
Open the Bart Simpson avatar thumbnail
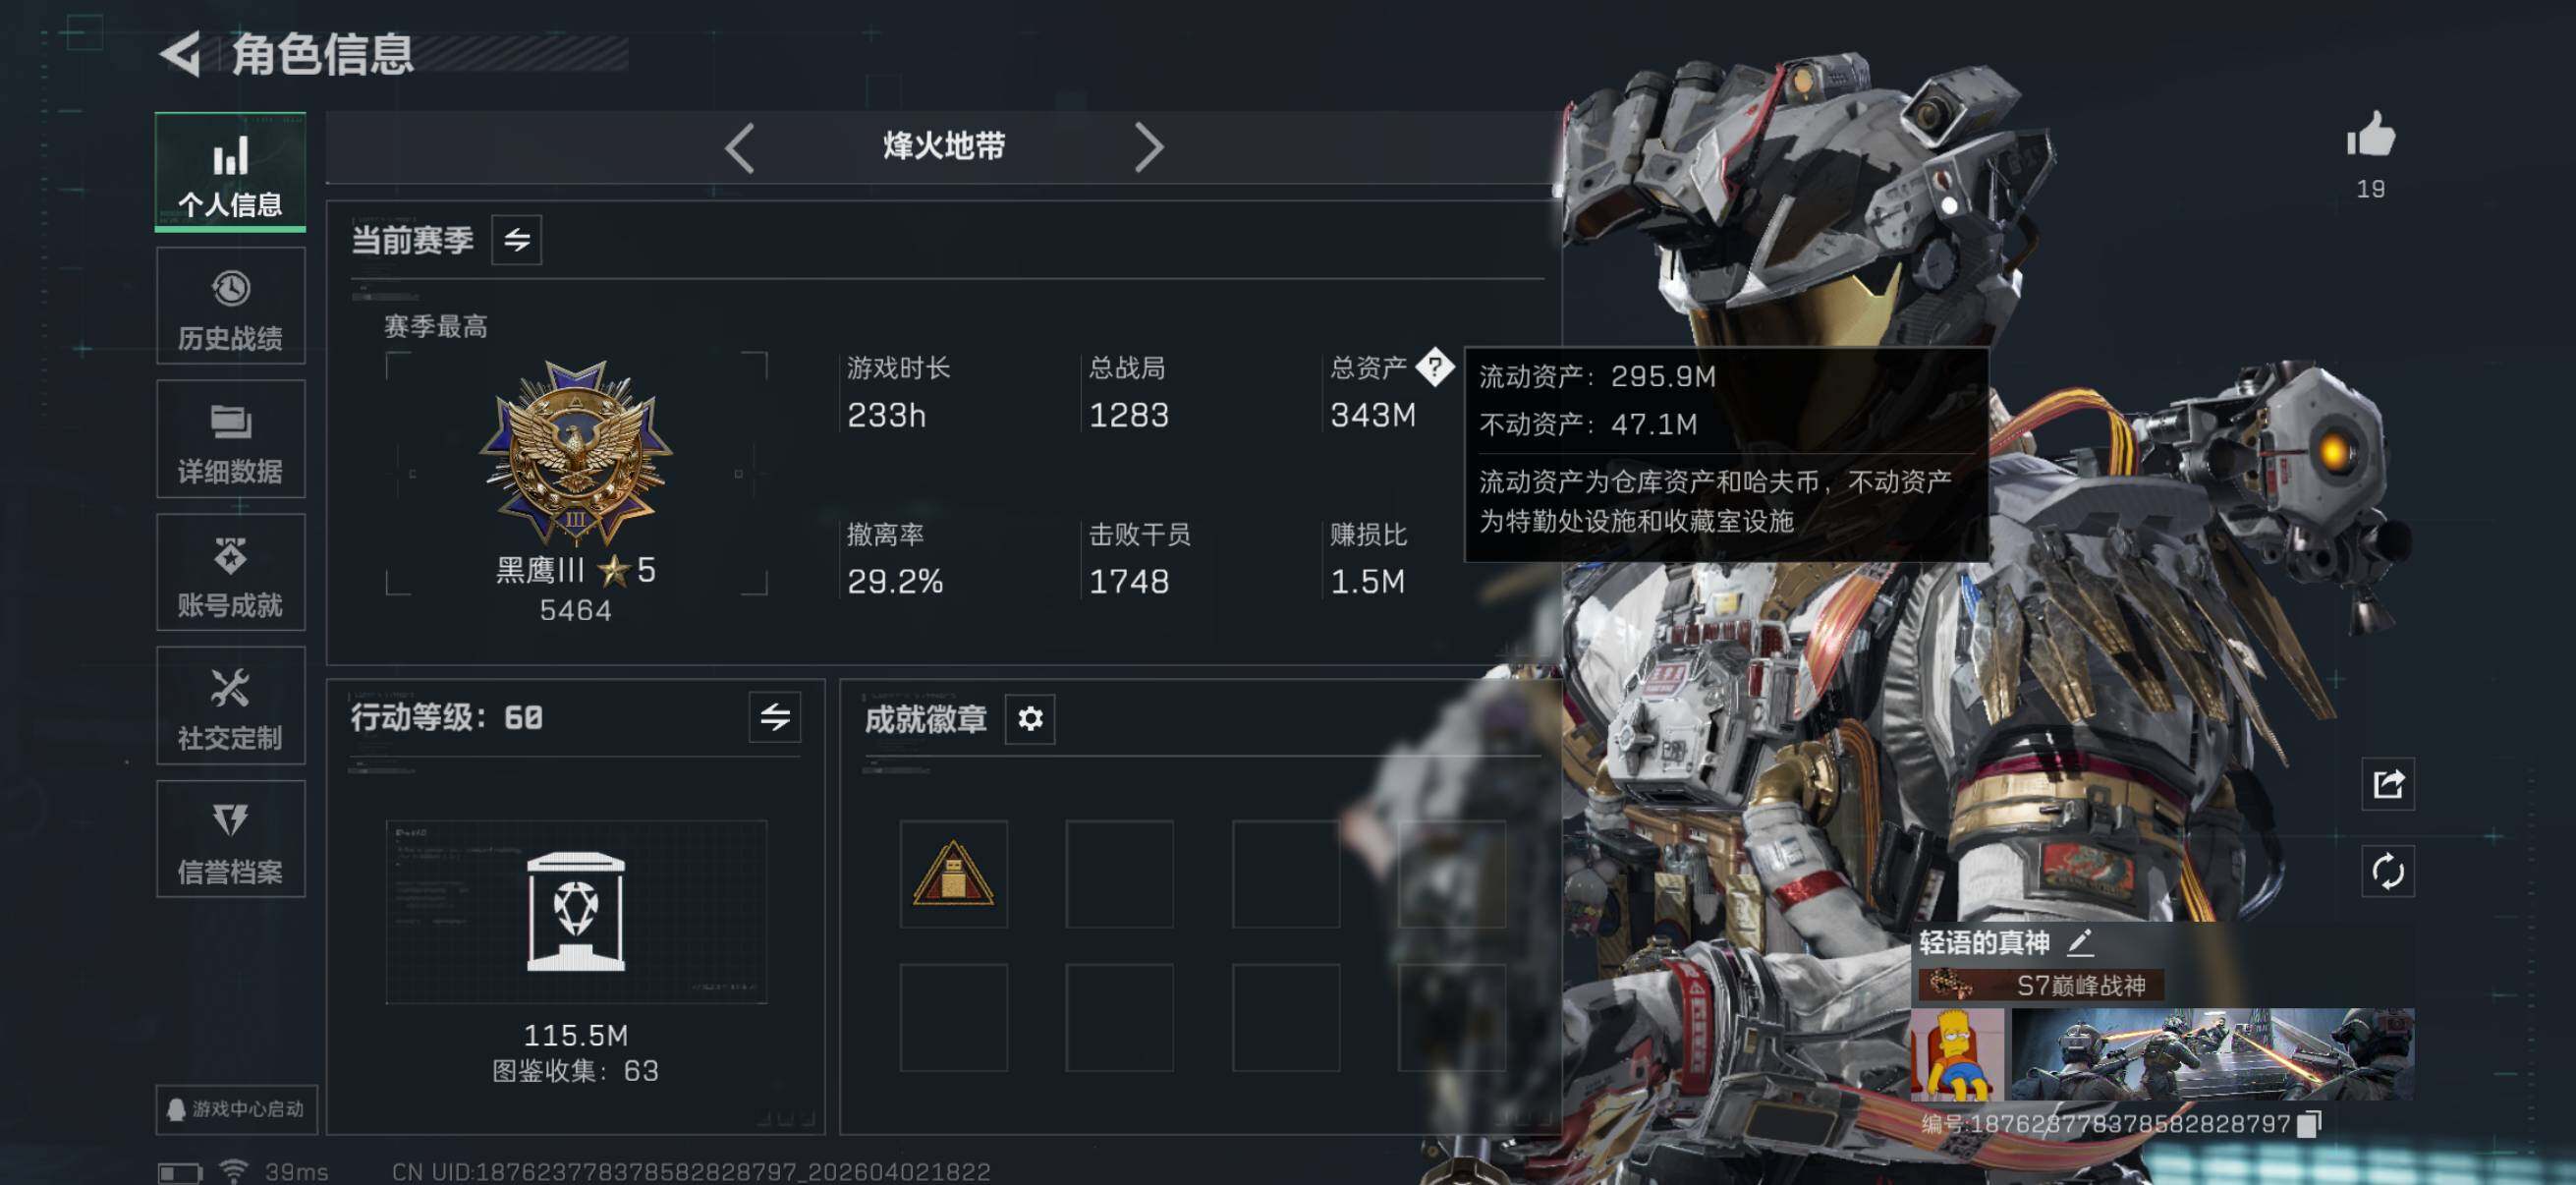[x=1957, y=1054]
